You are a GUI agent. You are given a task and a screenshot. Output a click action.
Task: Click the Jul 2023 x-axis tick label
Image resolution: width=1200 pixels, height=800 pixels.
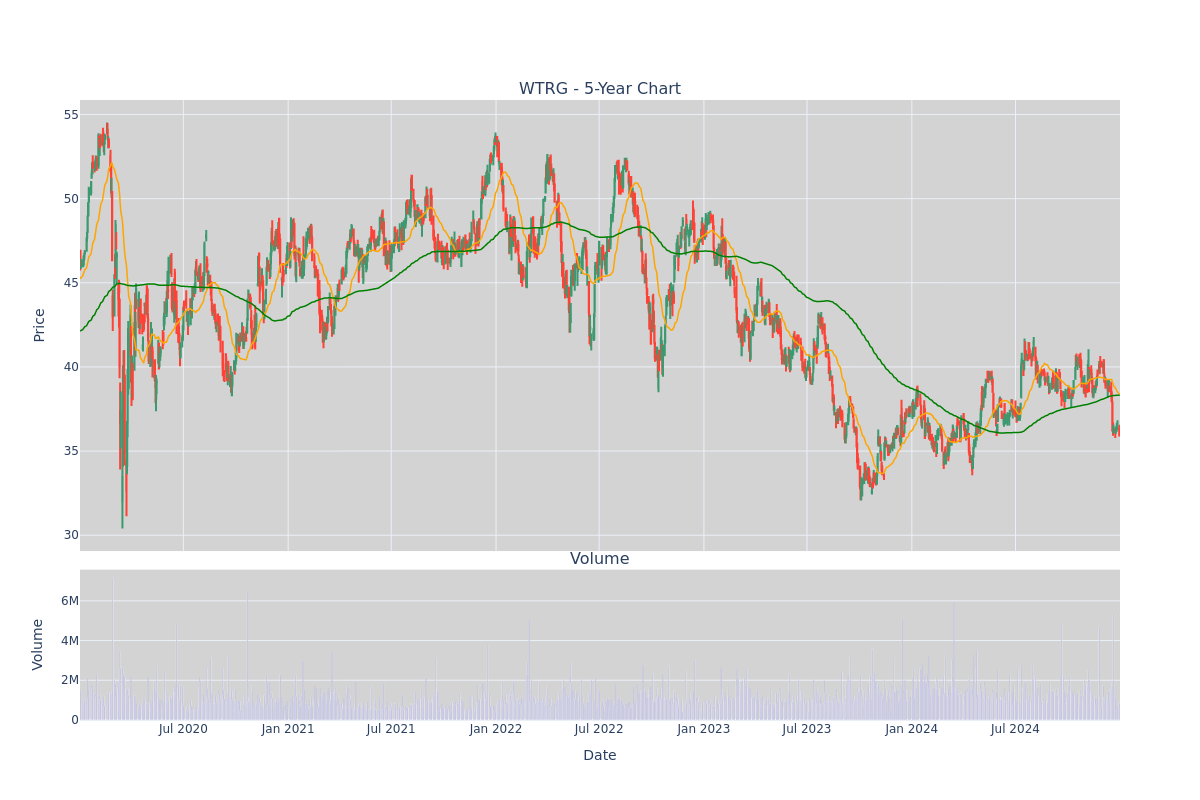click(x=807, y=729)
